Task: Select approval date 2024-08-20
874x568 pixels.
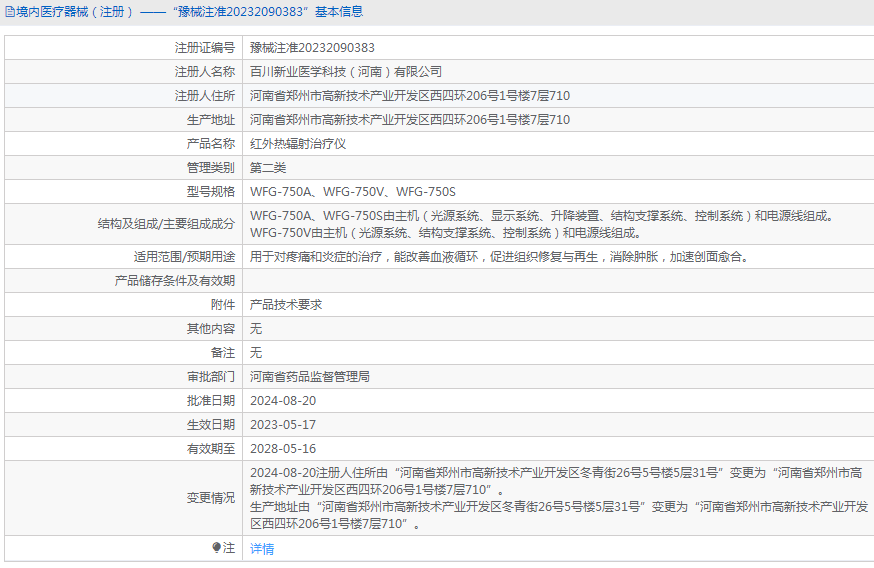Action: pyautogui.click(x=283, y=401)
